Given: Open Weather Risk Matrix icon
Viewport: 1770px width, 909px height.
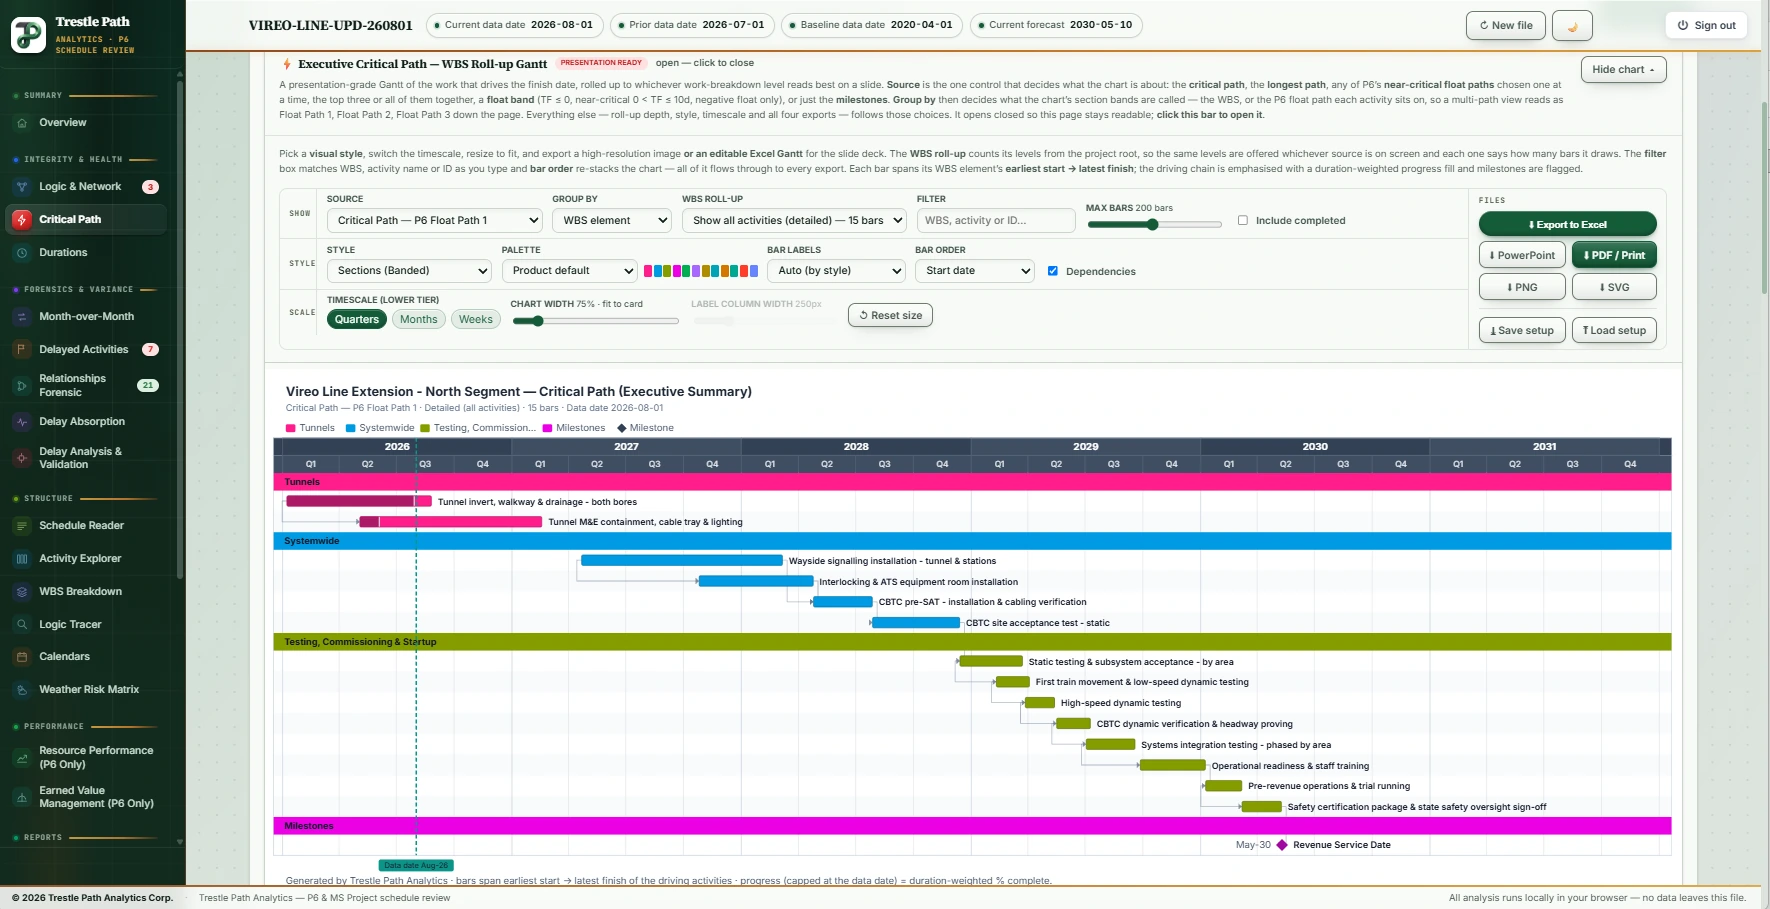Looking at the screenshot, I should pyautogui.click(x=22, y=690).
